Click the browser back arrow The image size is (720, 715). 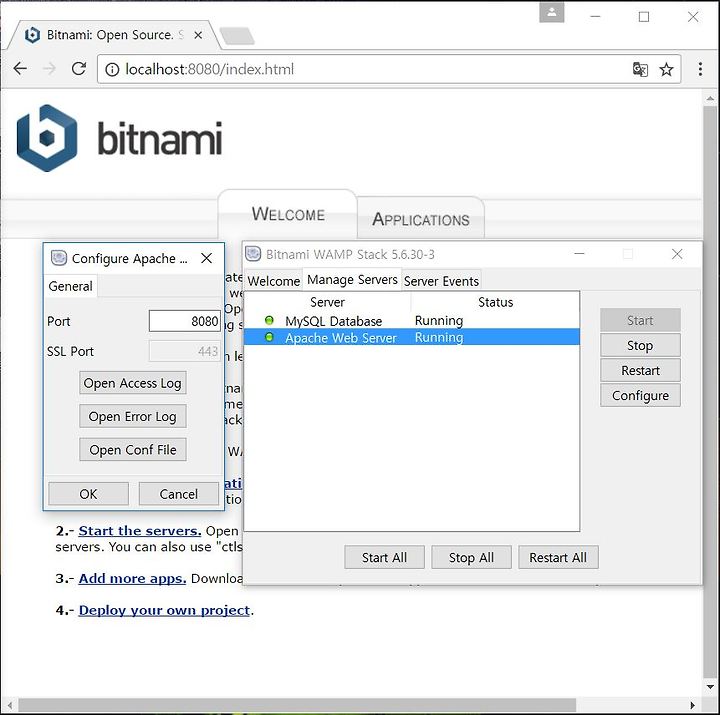[20, 69]
